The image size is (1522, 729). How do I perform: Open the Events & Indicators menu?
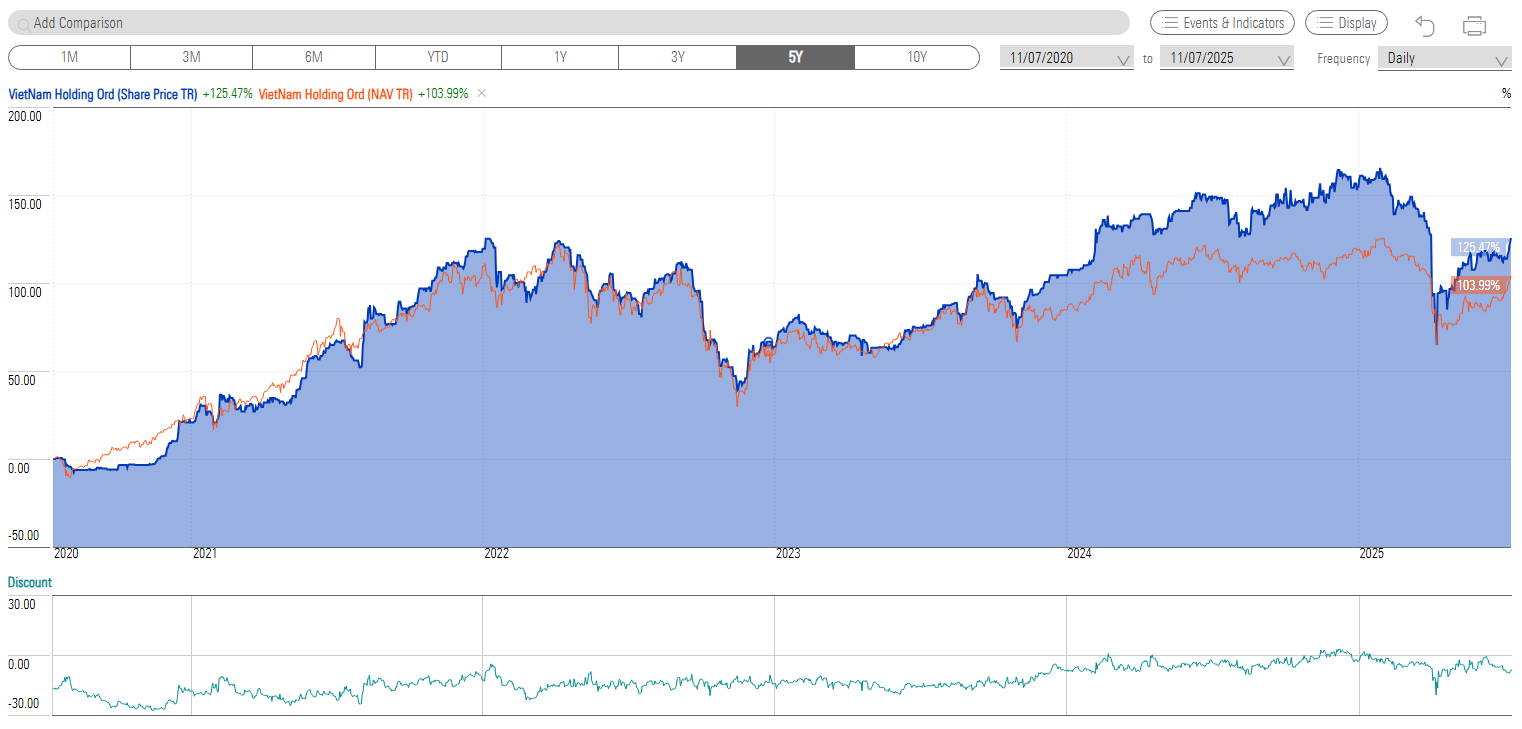1223,23
